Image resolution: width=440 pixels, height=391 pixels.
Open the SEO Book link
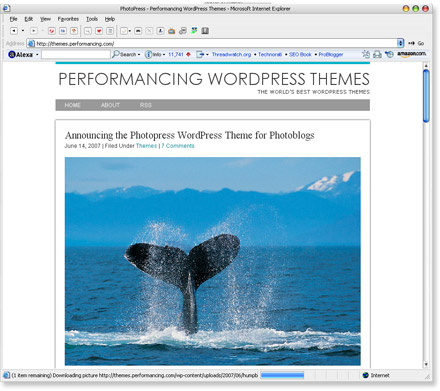[x=300, y=54]
